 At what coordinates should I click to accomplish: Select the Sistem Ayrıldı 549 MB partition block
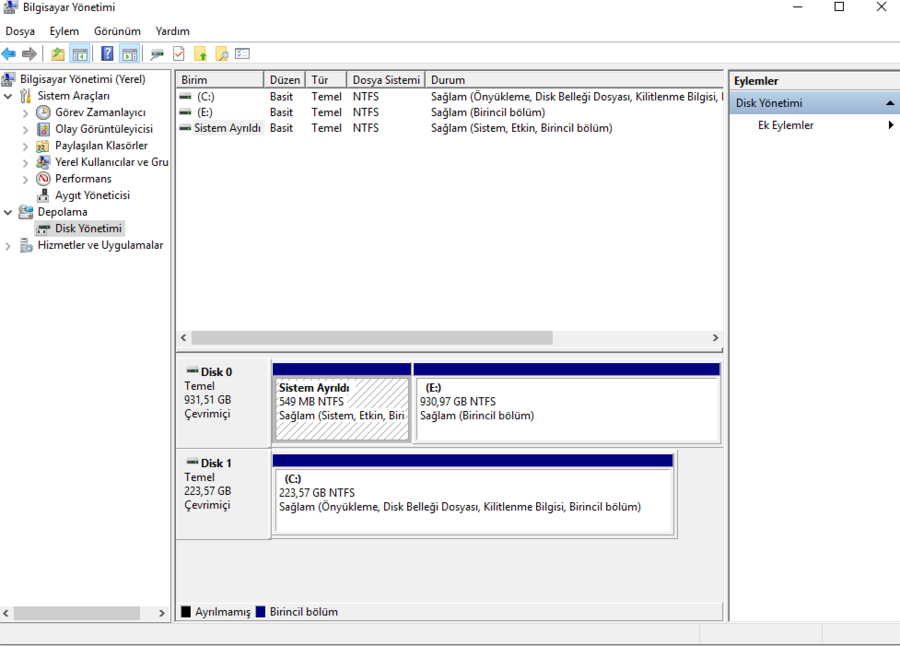[x=342, y=403]
